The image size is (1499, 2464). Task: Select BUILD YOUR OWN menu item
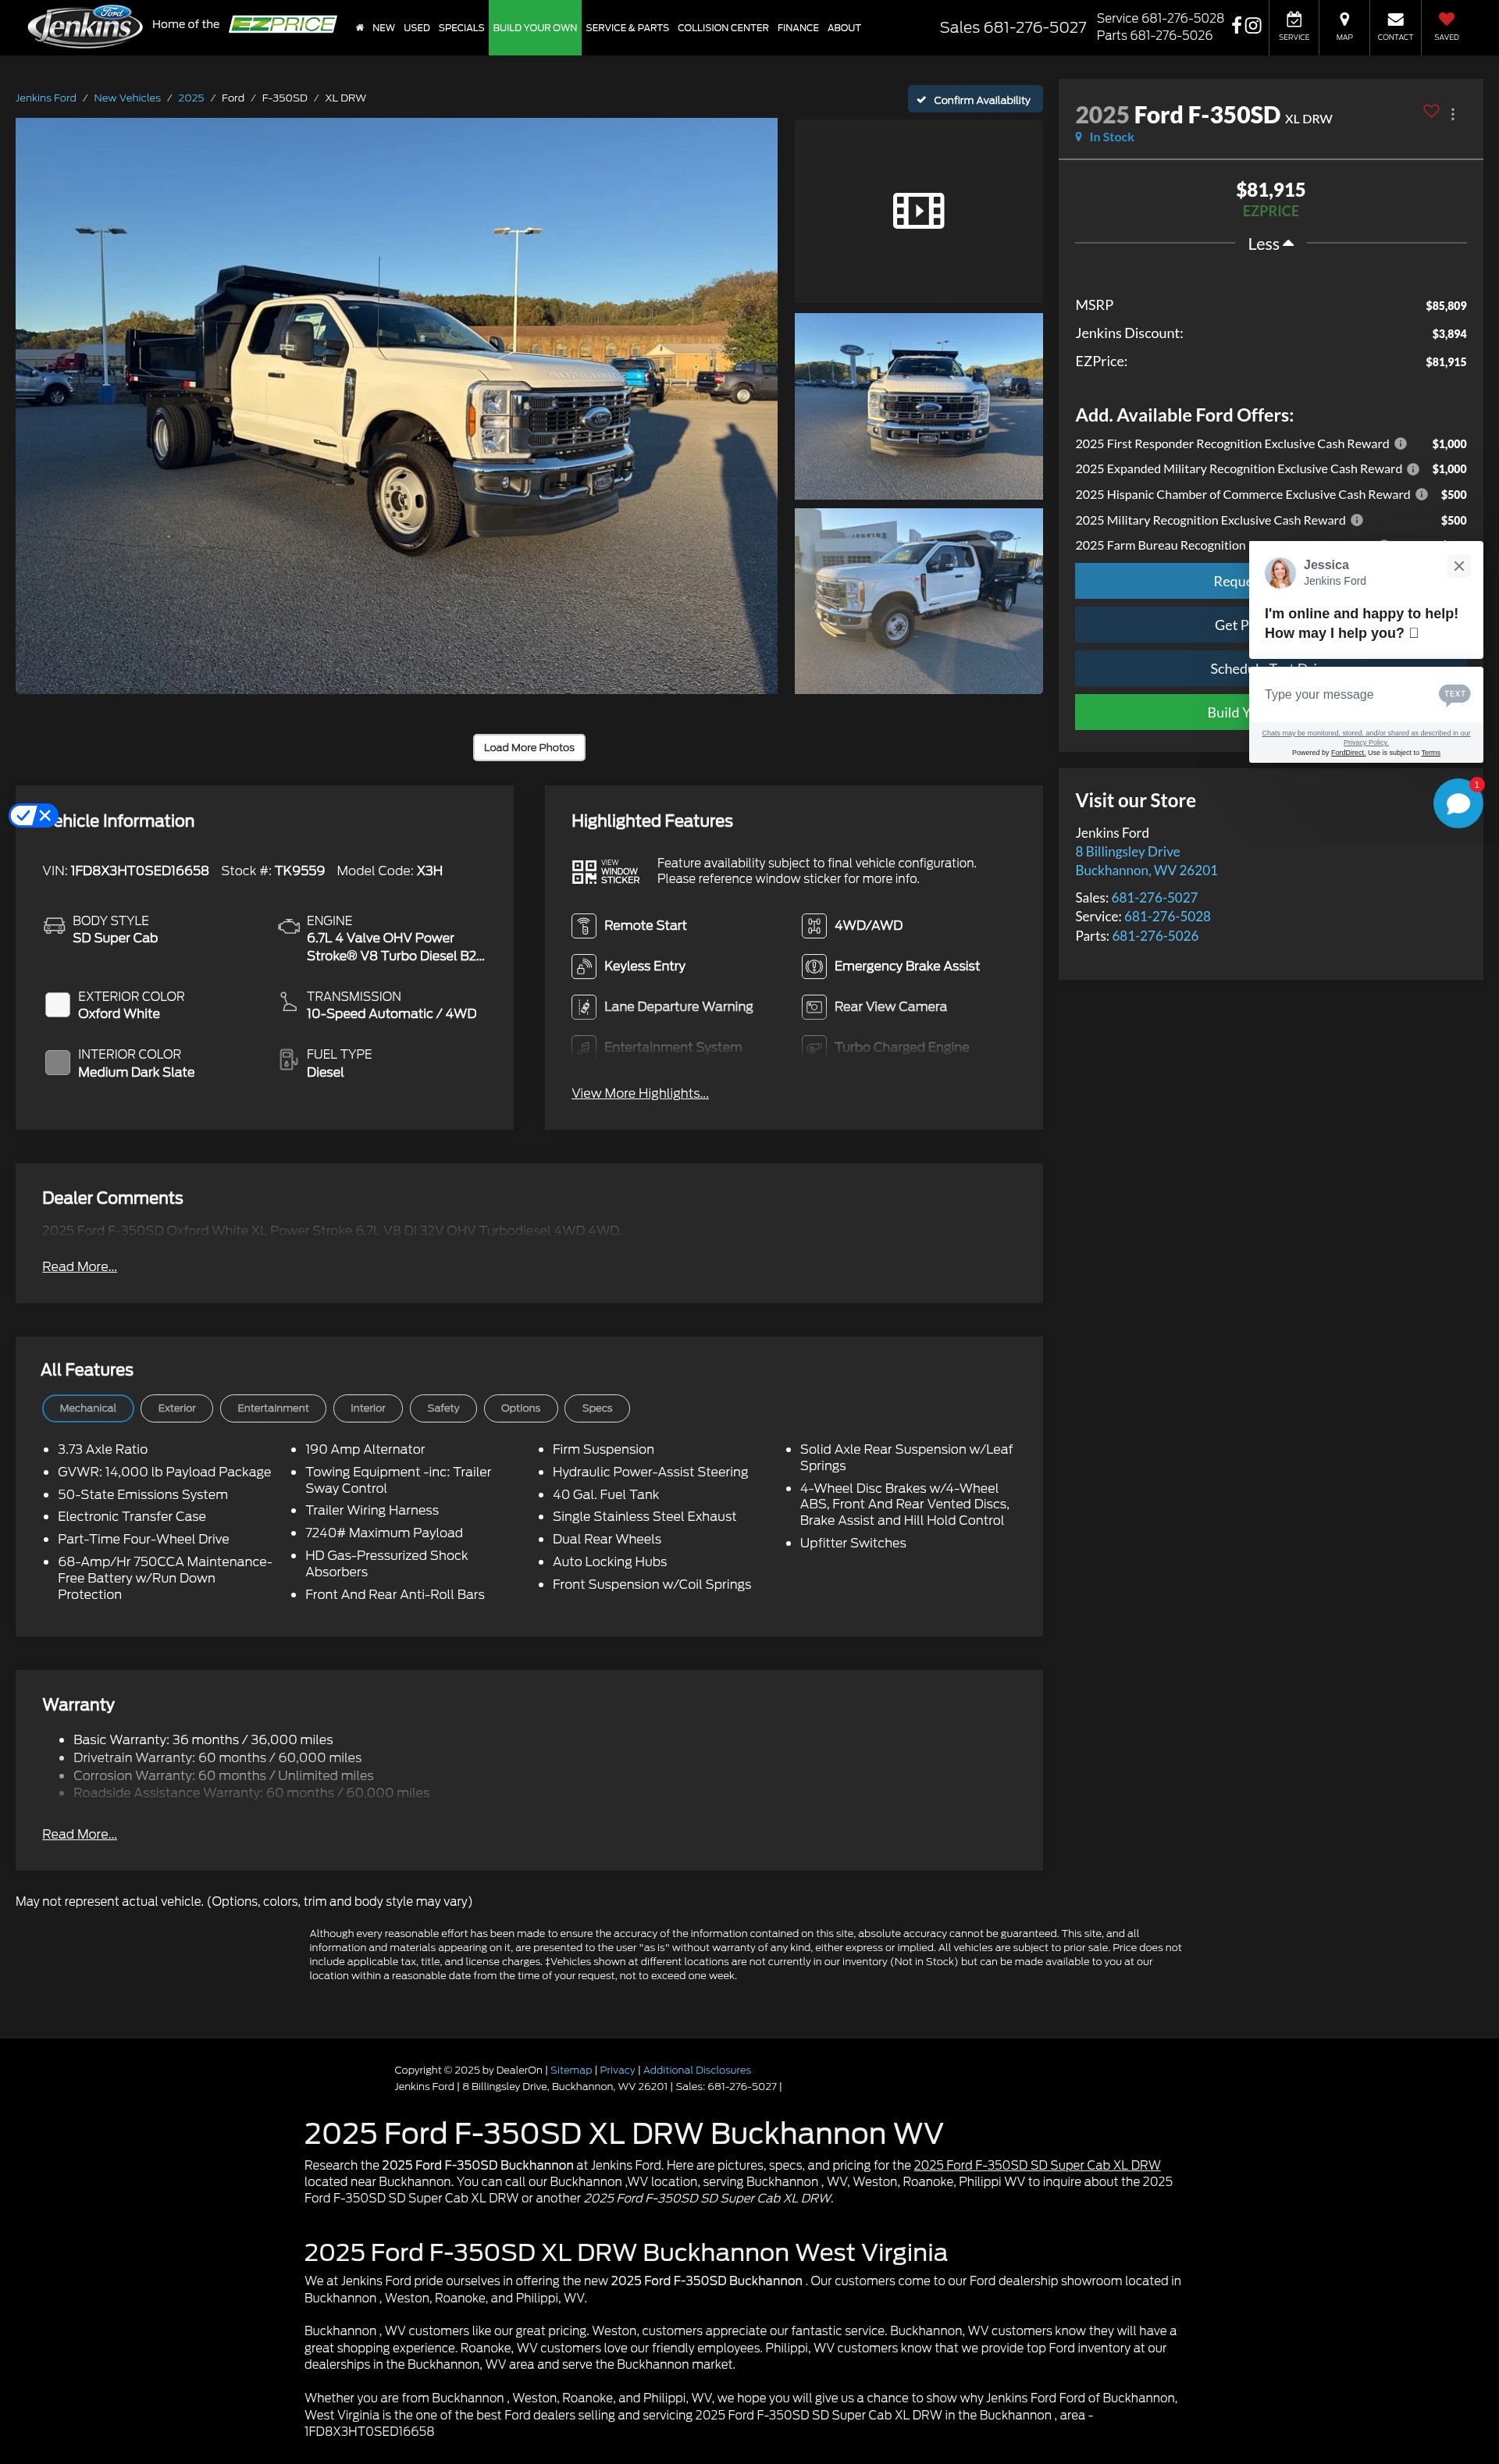535,28
